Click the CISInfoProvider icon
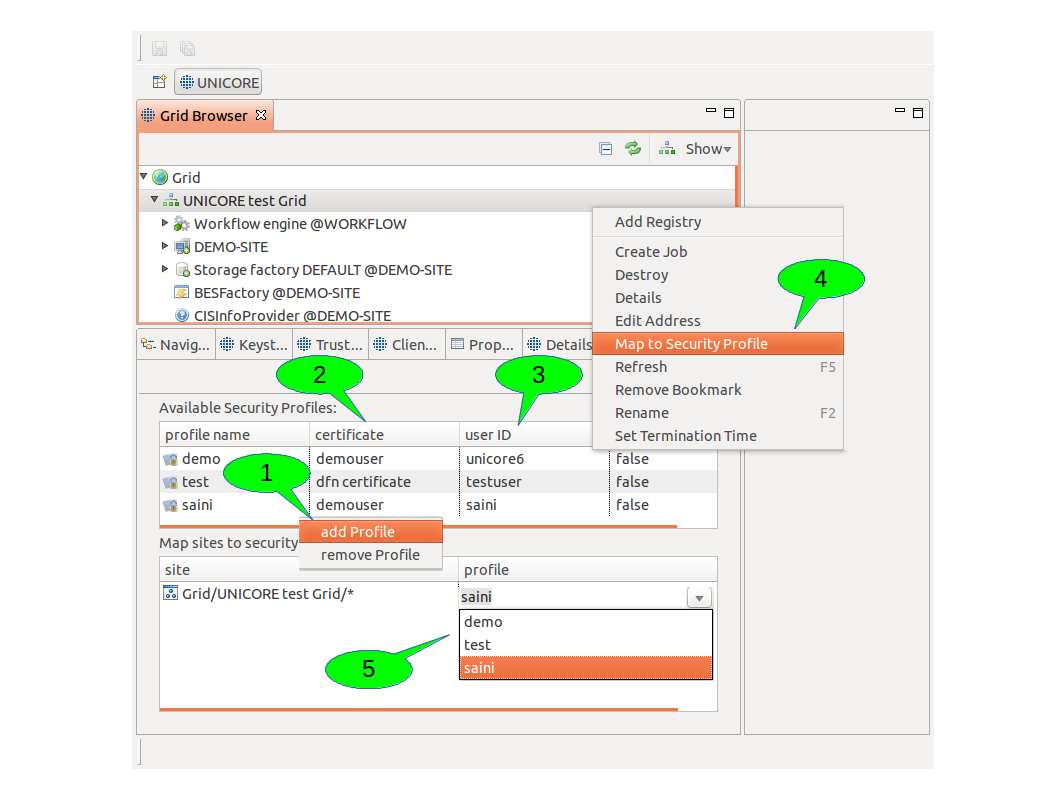 point(182,316)
